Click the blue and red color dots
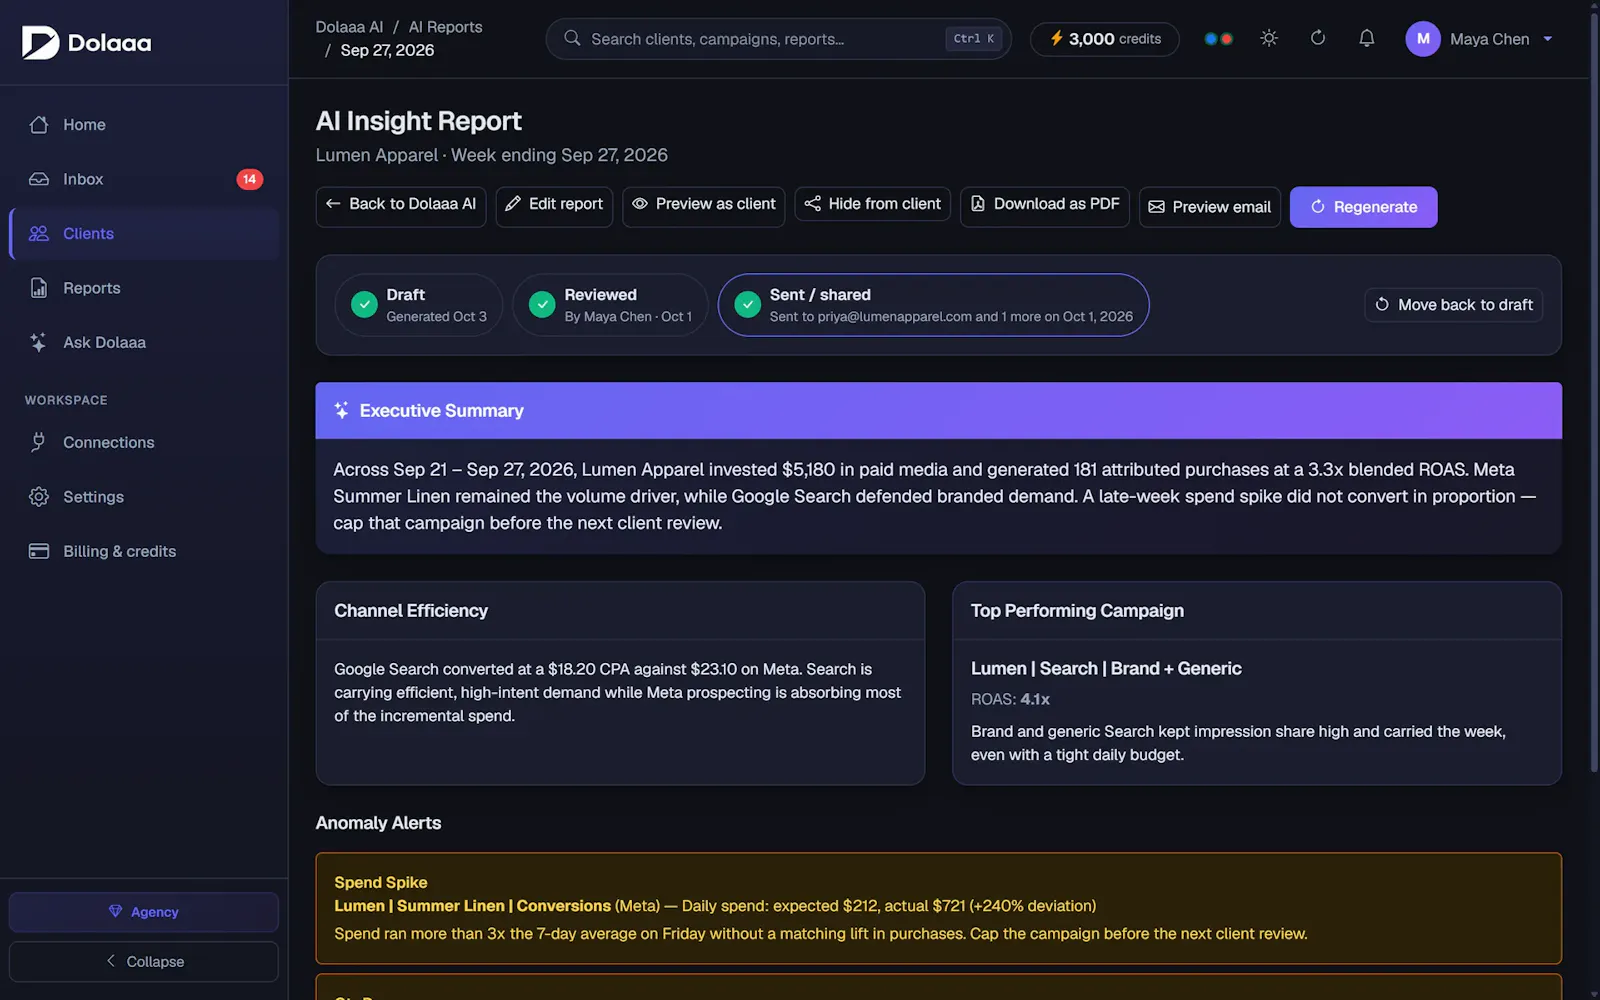 tap(1218, 39)
